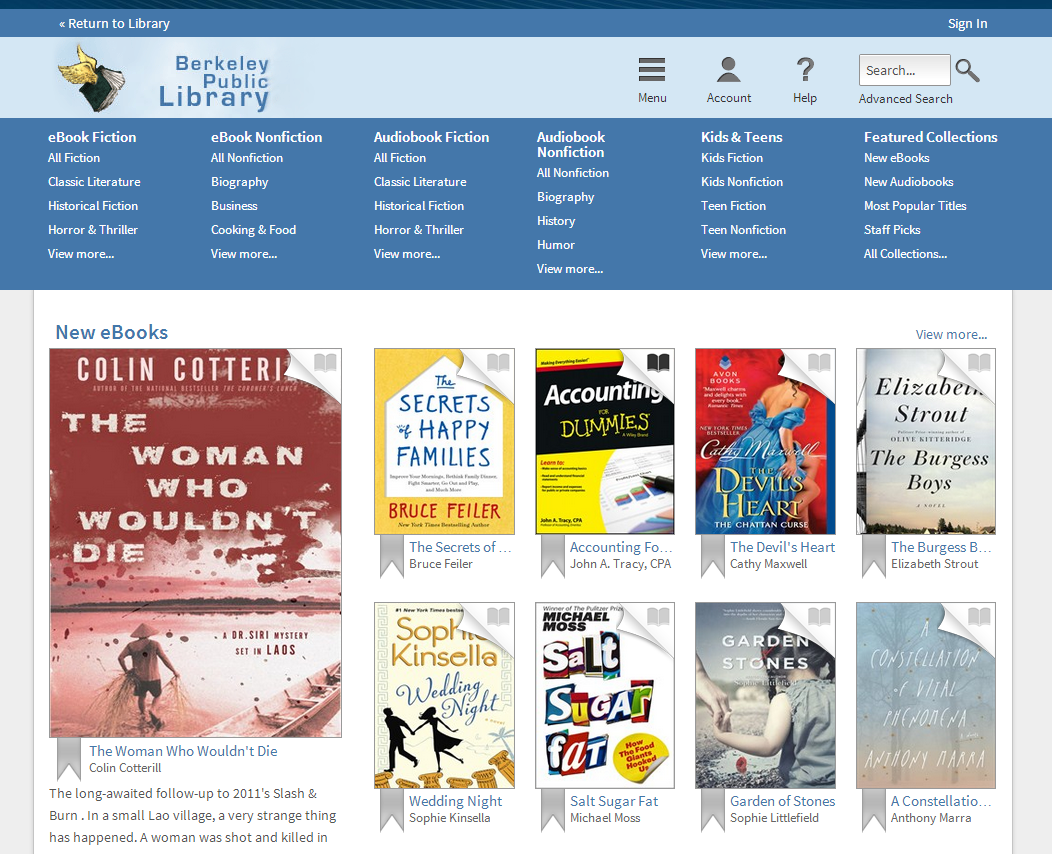Image resolution: width=1052 pixels, height=854 pixels.
Task: Expand View more under eBook Nonfiction
Action: pos(244,254)
